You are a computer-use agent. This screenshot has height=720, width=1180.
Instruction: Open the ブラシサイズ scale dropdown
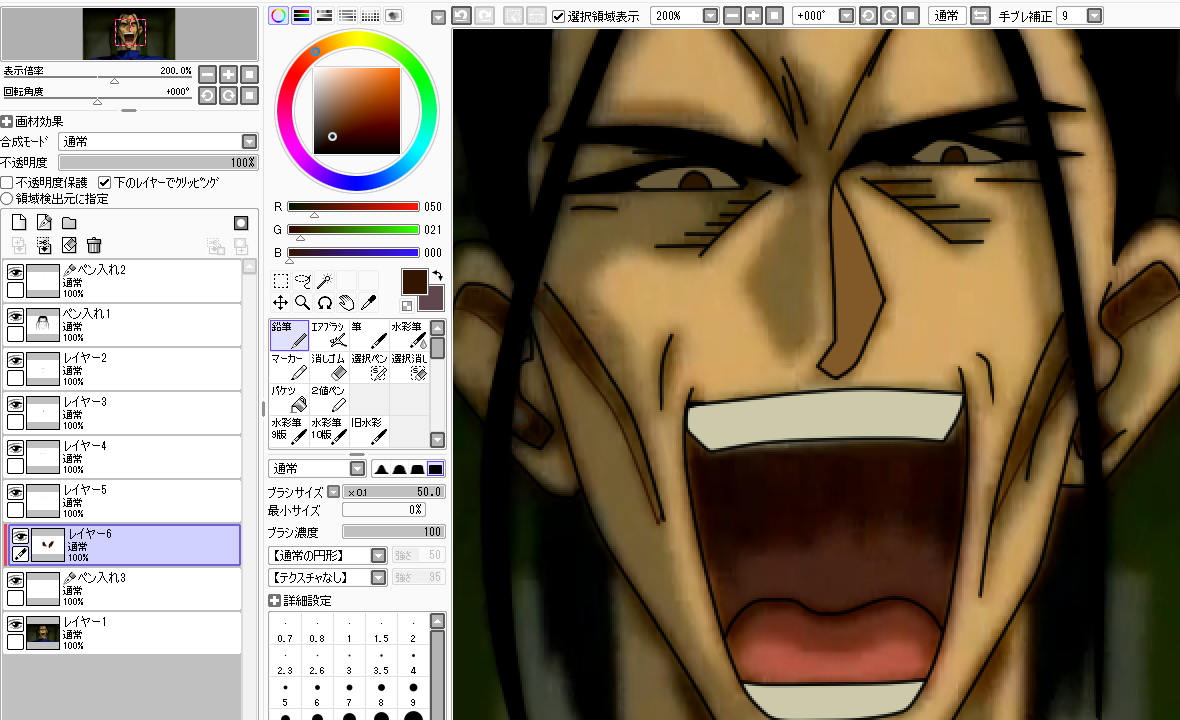click(x=333, y=492)
